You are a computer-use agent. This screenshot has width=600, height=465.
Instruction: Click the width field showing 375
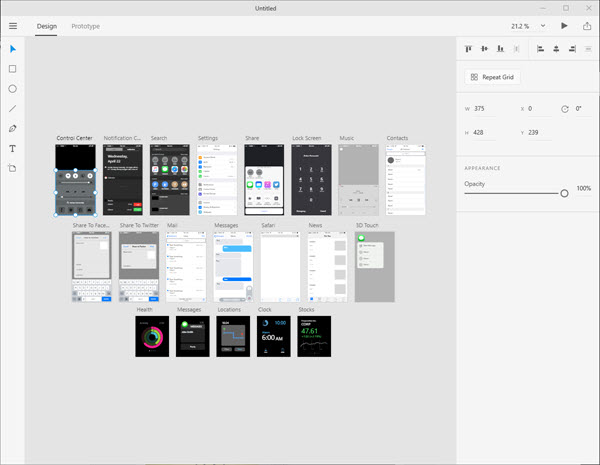click(x=484, y=109)
